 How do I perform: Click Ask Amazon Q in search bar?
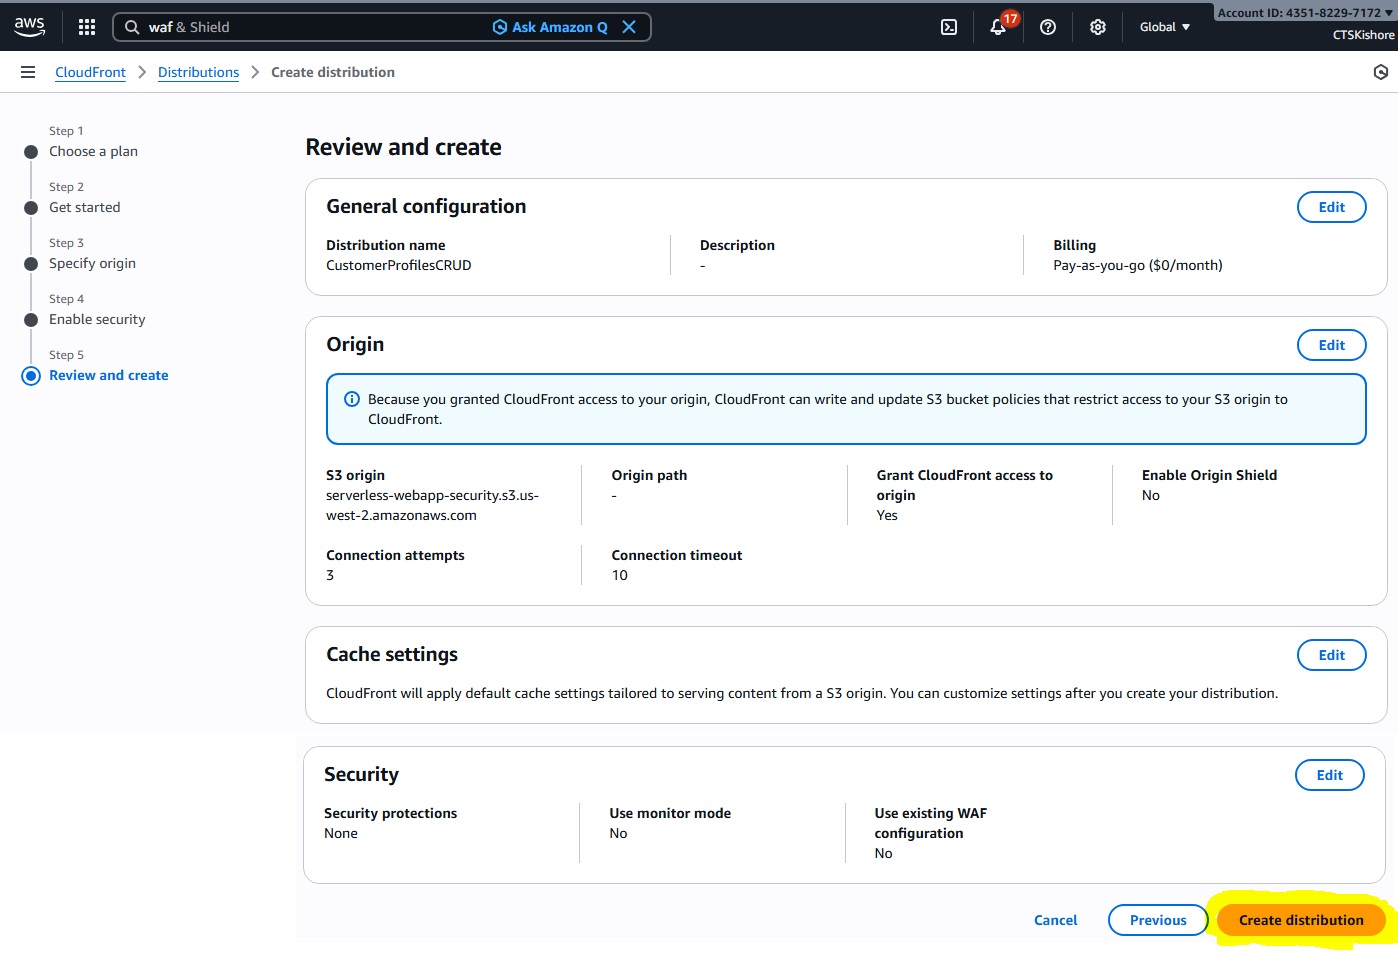click(x=550, y=27)
